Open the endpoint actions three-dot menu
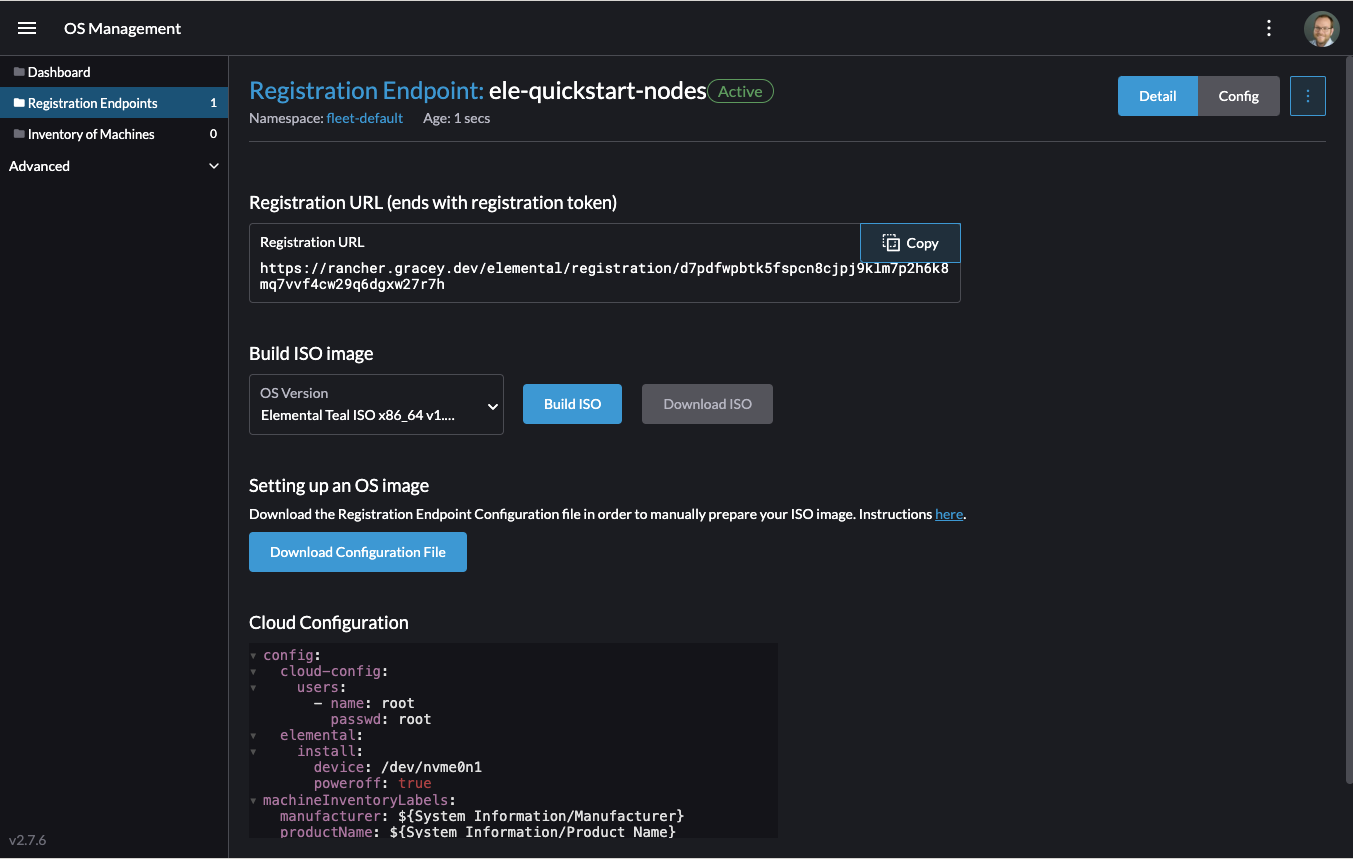This screenshot has width=1353, height=859. coord(1308,96)
